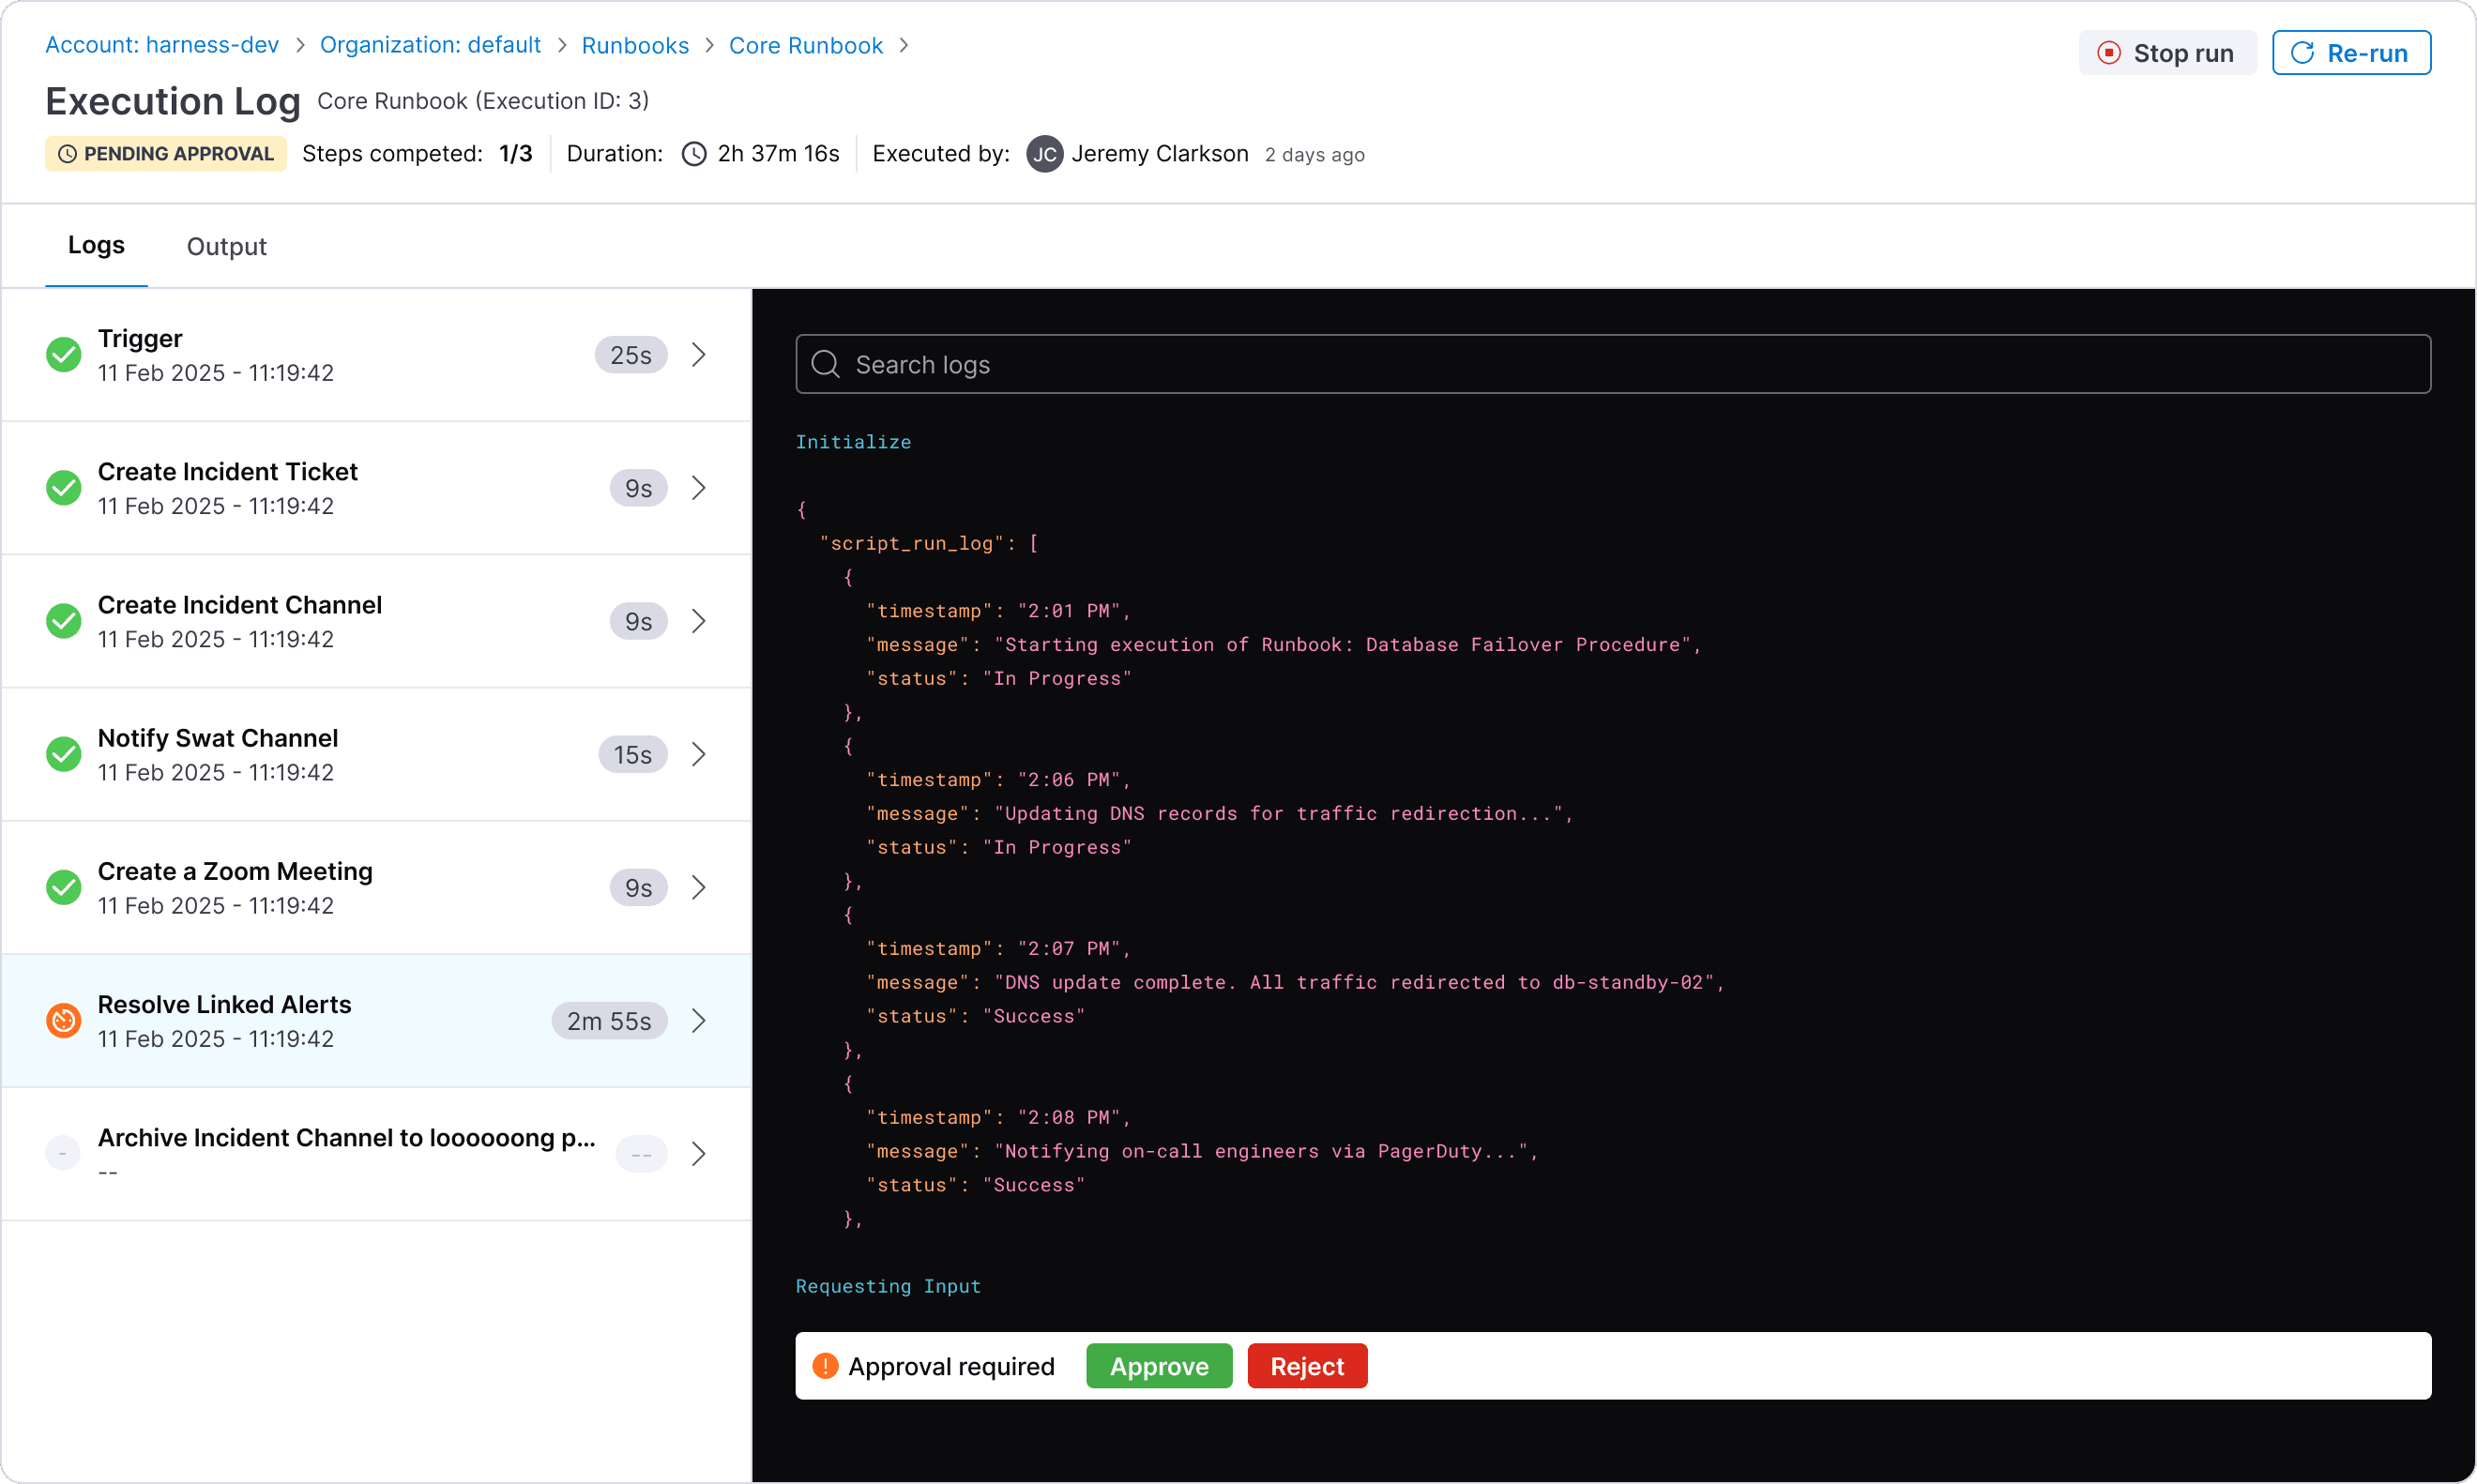The height and width of the screenshot is (1484, 2477).
Task: Open the Core Runbook breadcrumb link
Action: pos(805,45)
